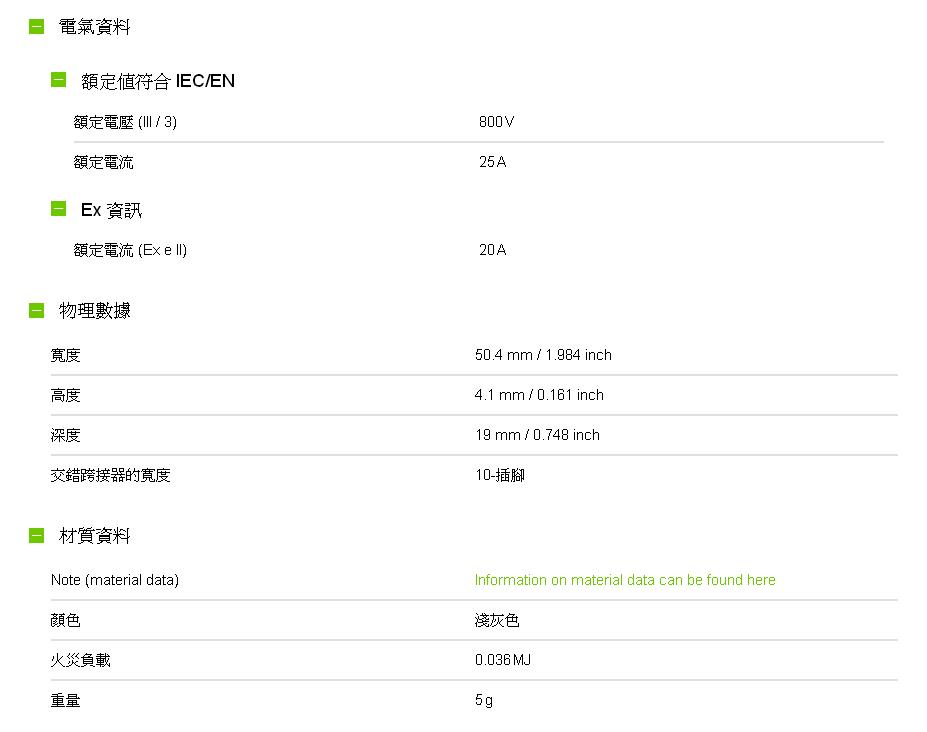
Task: Click the 電氣資料 section heading
Action: (x=94, y=27)
